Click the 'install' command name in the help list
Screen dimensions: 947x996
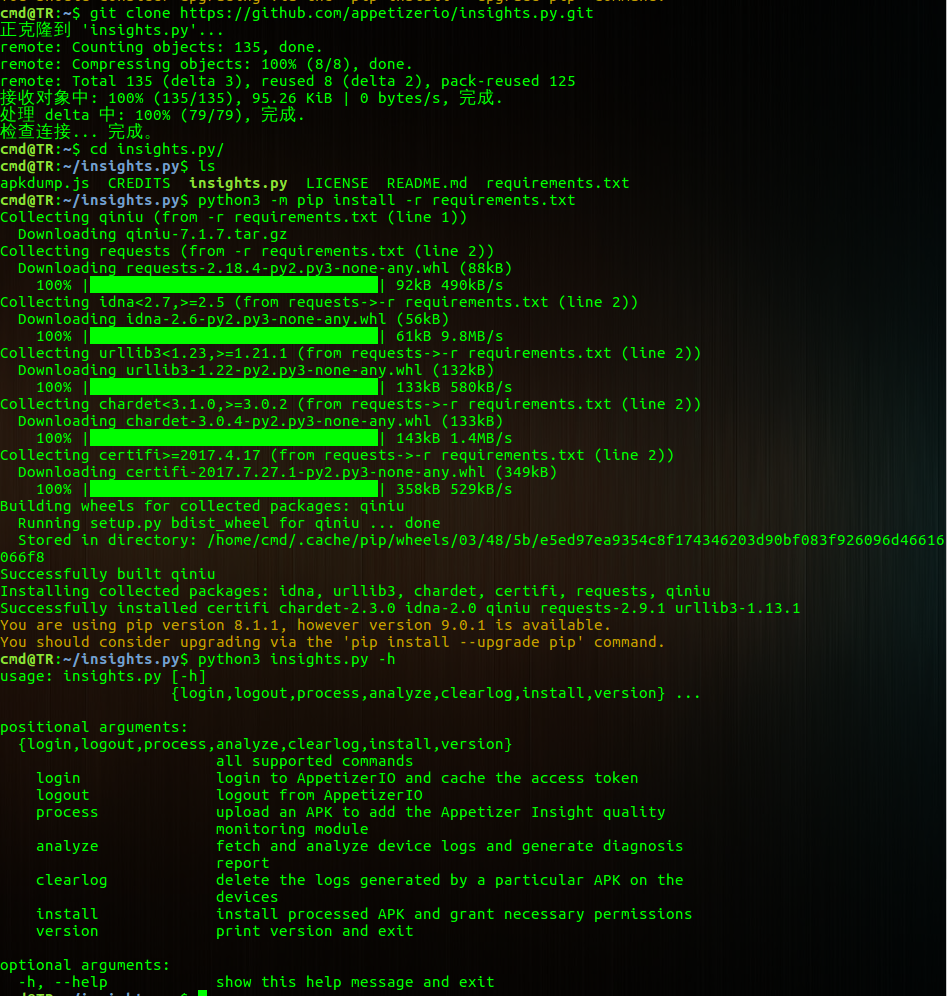(x=67, y=914)
